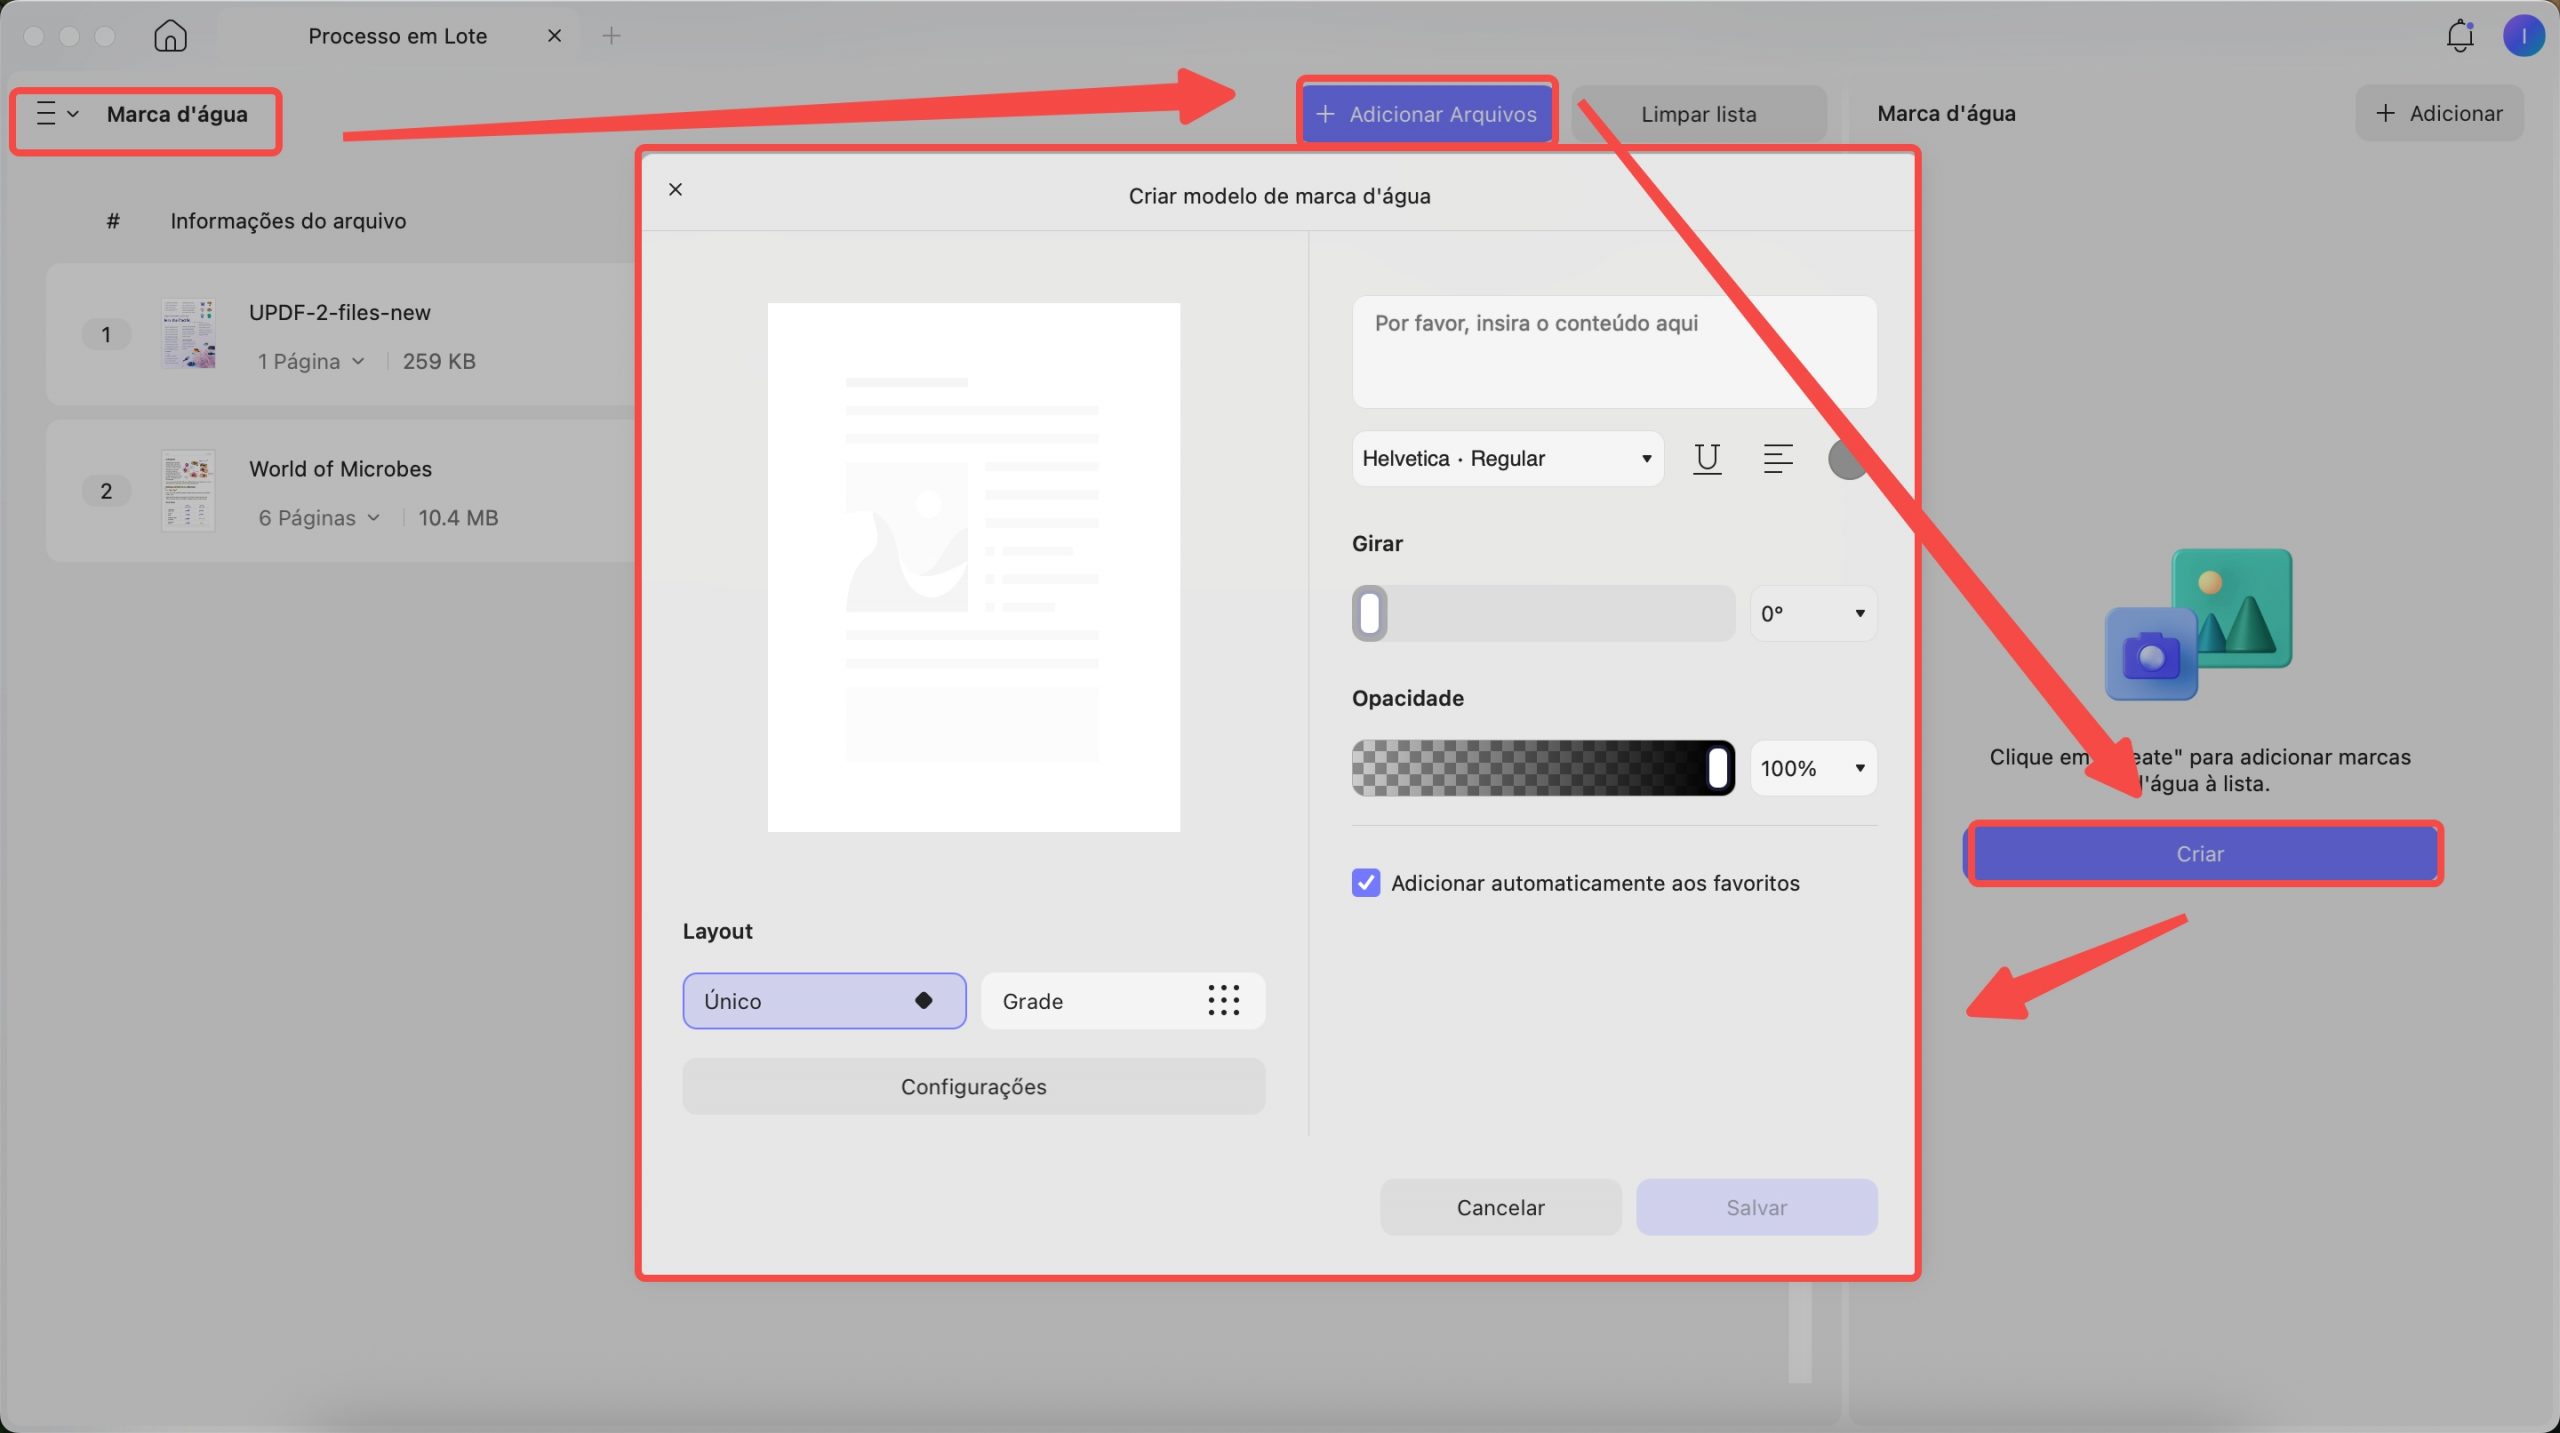The height and width of the screenshot is (1433, 2560).
Task: Select the World of Microbes file name
Action: pyautogui.click(x=340, y=469)
